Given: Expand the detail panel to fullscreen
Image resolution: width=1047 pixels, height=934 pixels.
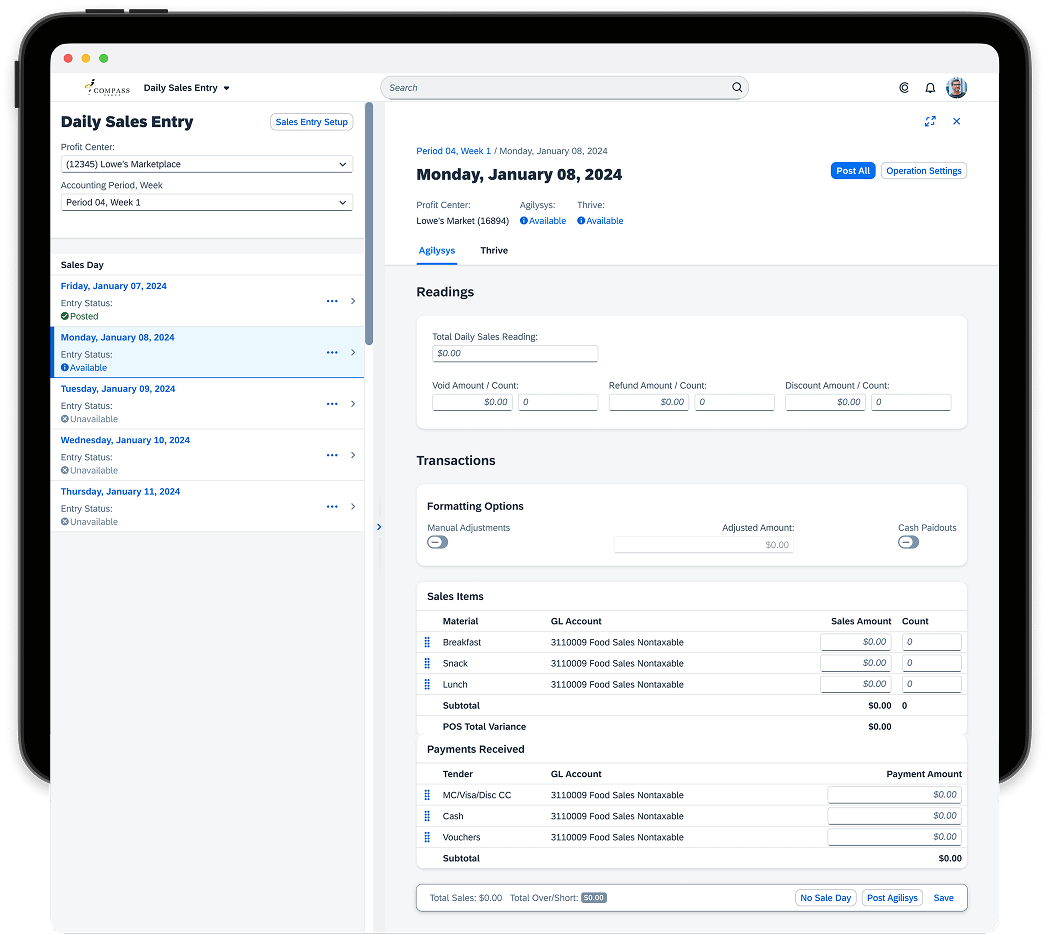Looking at the screenshot, I should tap(929, 121).
